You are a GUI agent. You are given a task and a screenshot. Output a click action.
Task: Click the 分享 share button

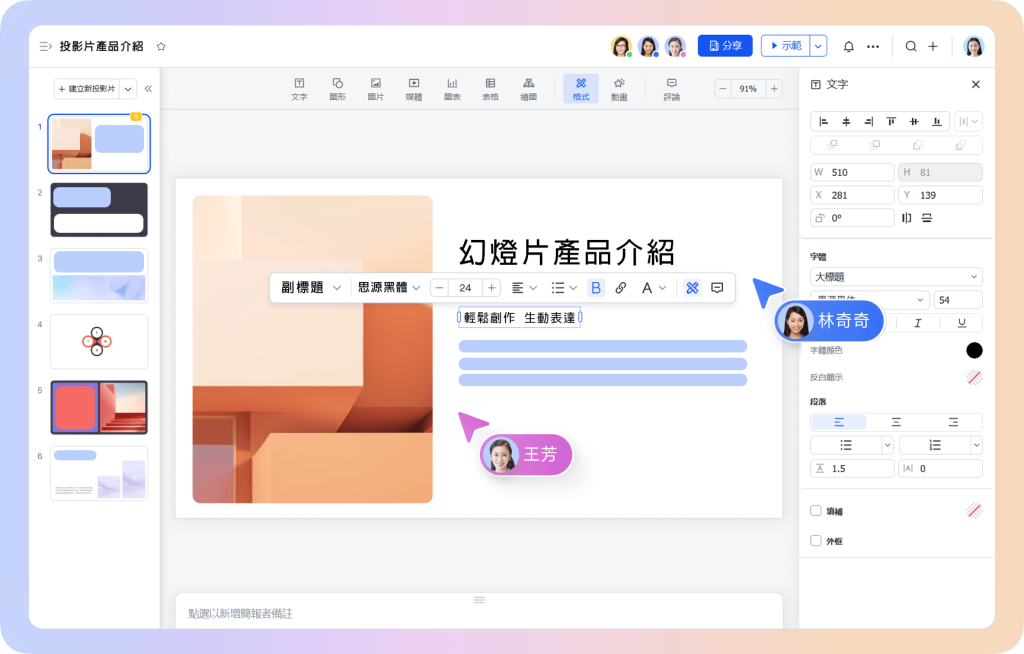(x=725, y=46)
